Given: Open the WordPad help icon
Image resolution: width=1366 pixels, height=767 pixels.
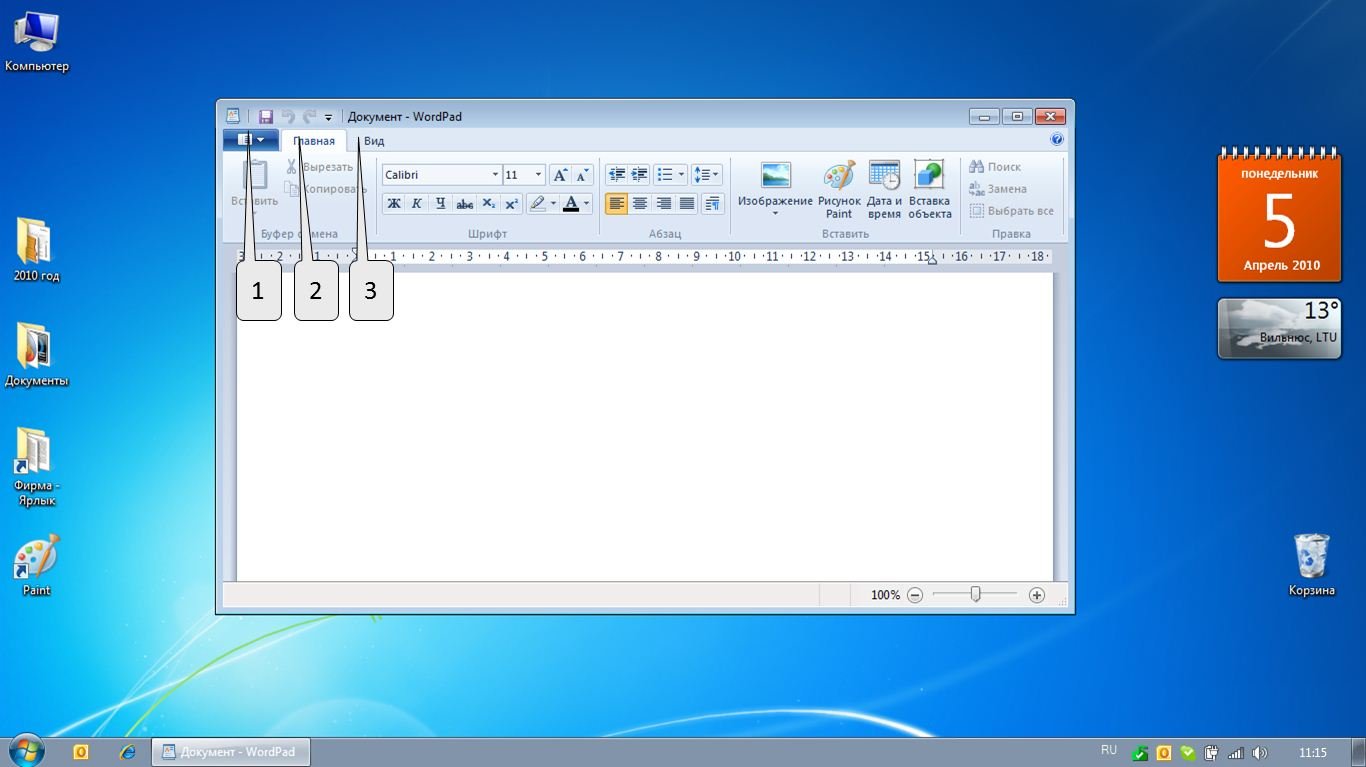Looking at the screenshot, I should (x=1057, y=140).
